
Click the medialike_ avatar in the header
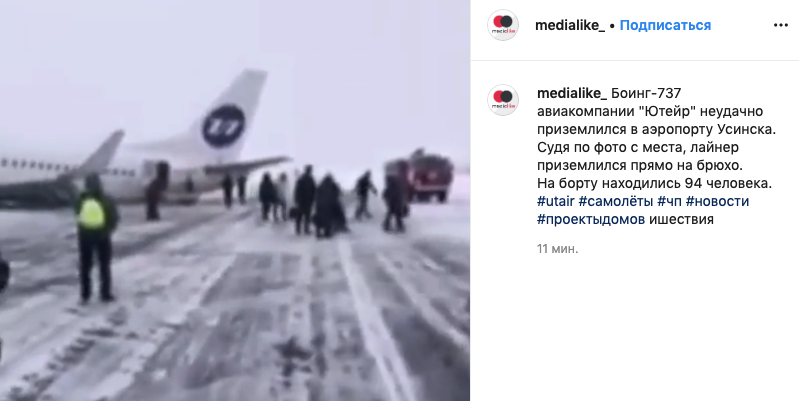click(503, 25)
